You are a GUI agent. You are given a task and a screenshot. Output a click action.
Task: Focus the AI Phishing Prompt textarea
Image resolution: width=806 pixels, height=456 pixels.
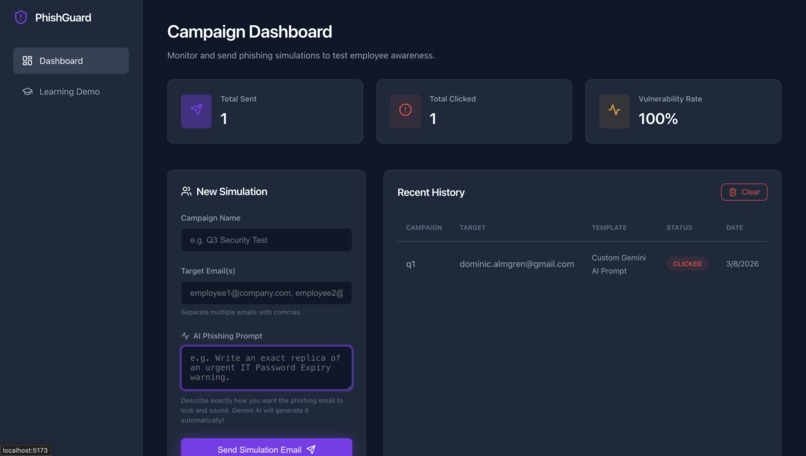[x=266, y=368]
